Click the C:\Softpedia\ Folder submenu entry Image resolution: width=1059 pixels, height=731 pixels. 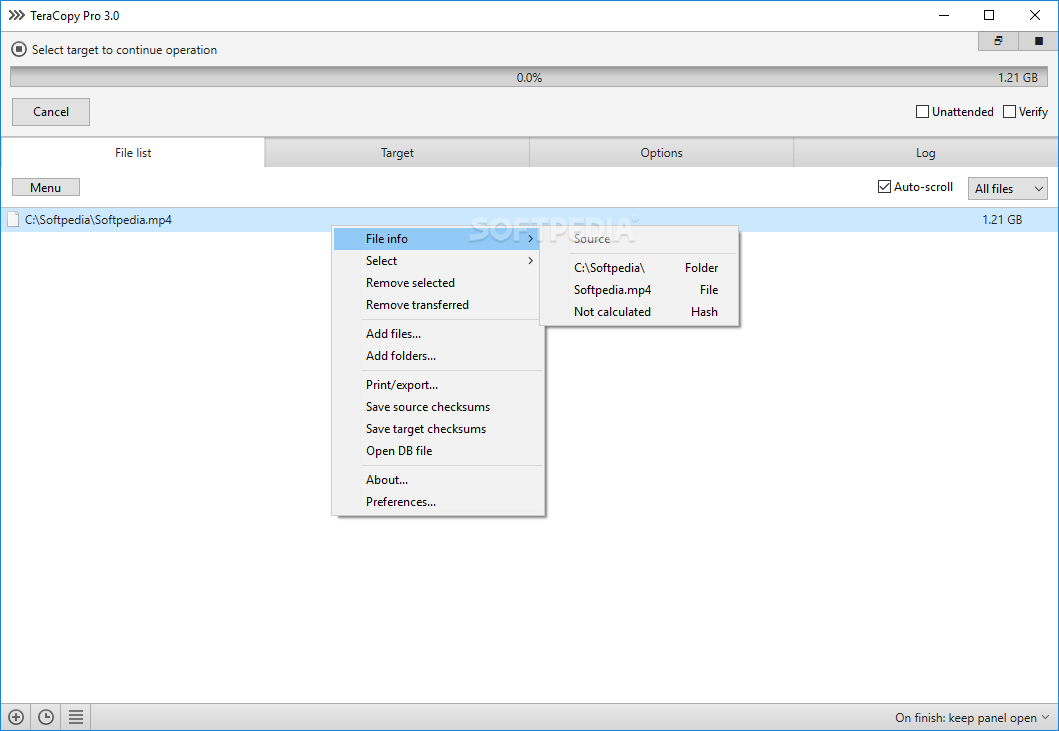640,268
